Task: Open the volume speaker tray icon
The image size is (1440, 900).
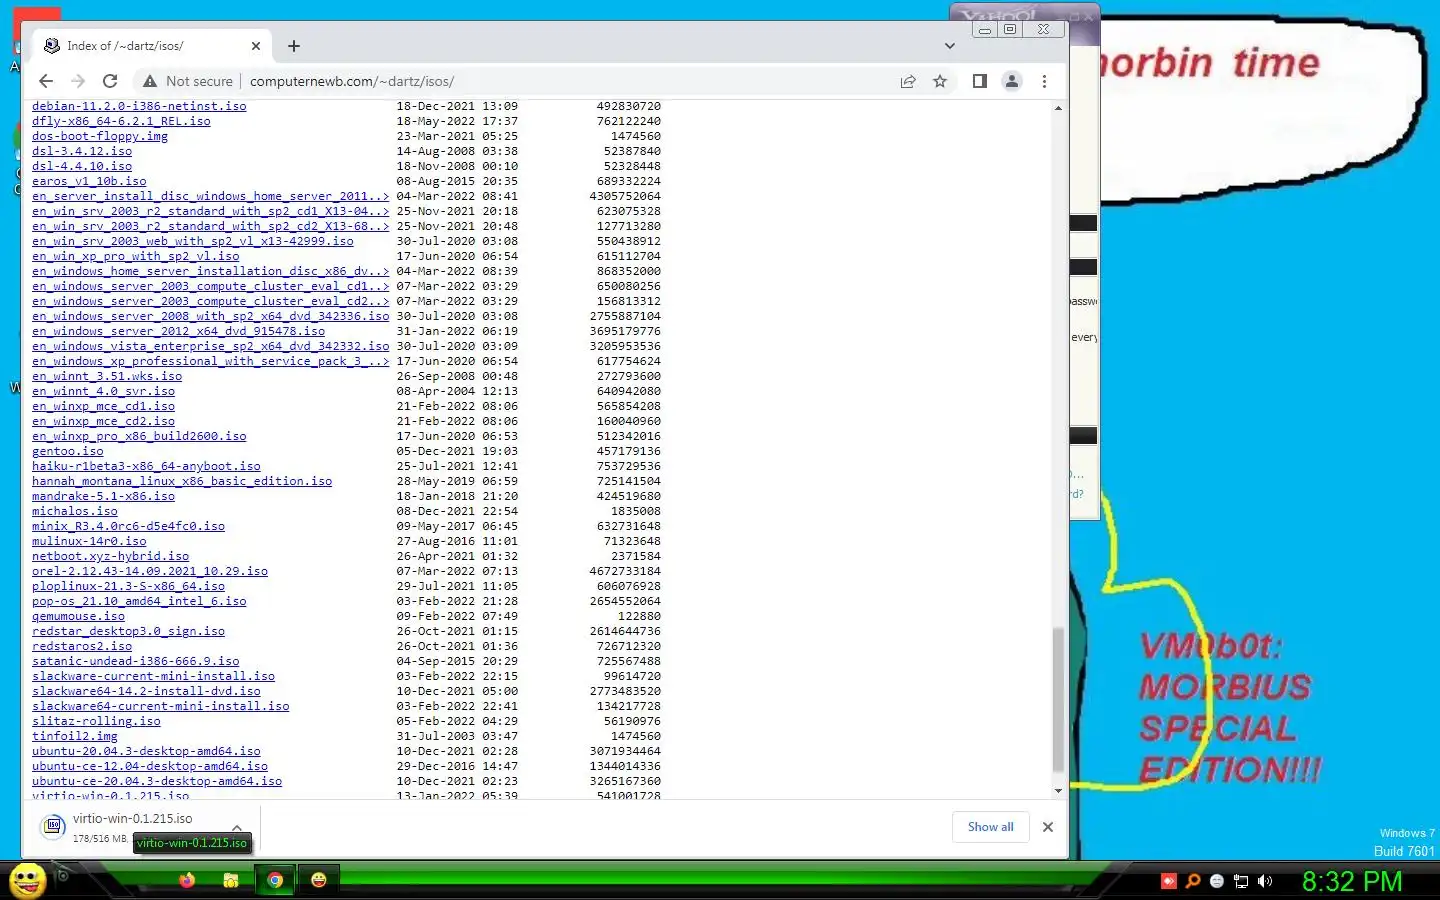Action: tap(1265, 881)
